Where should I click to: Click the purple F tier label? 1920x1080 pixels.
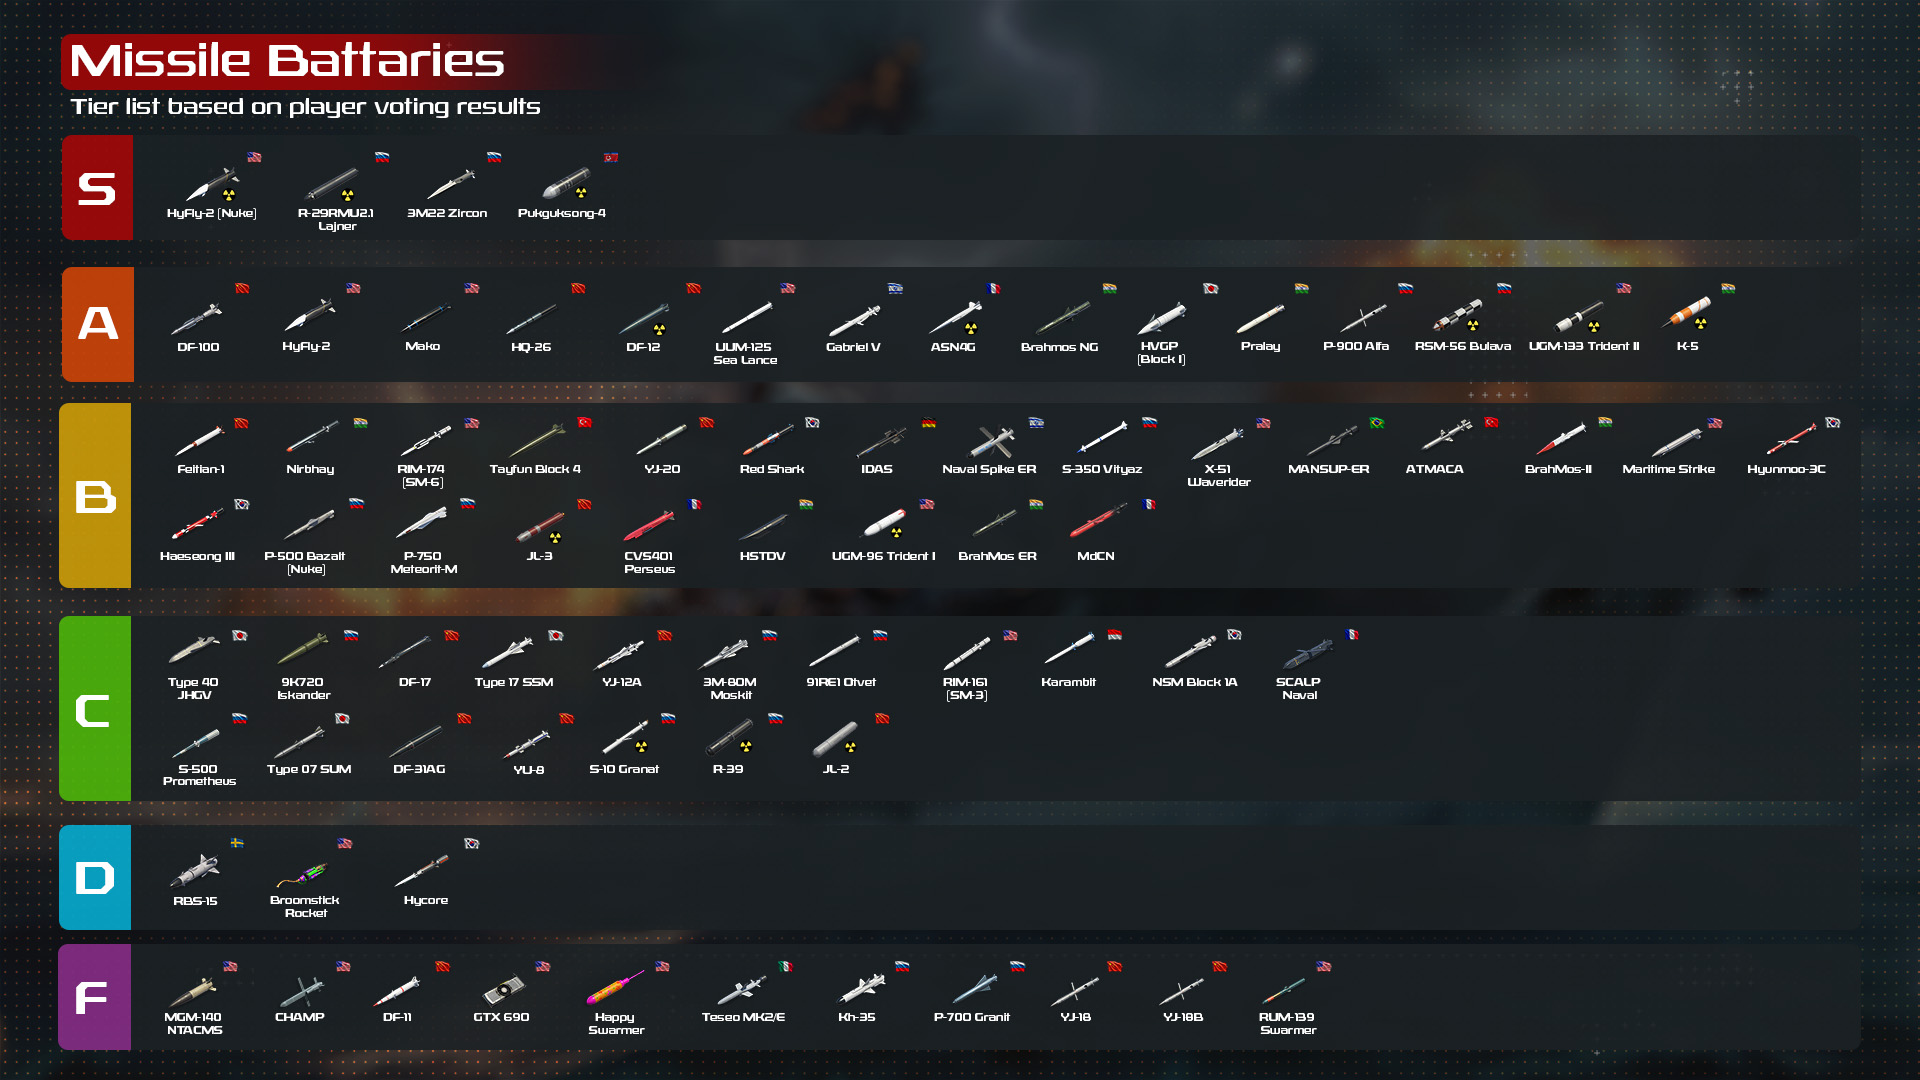[x=94, y=997]
